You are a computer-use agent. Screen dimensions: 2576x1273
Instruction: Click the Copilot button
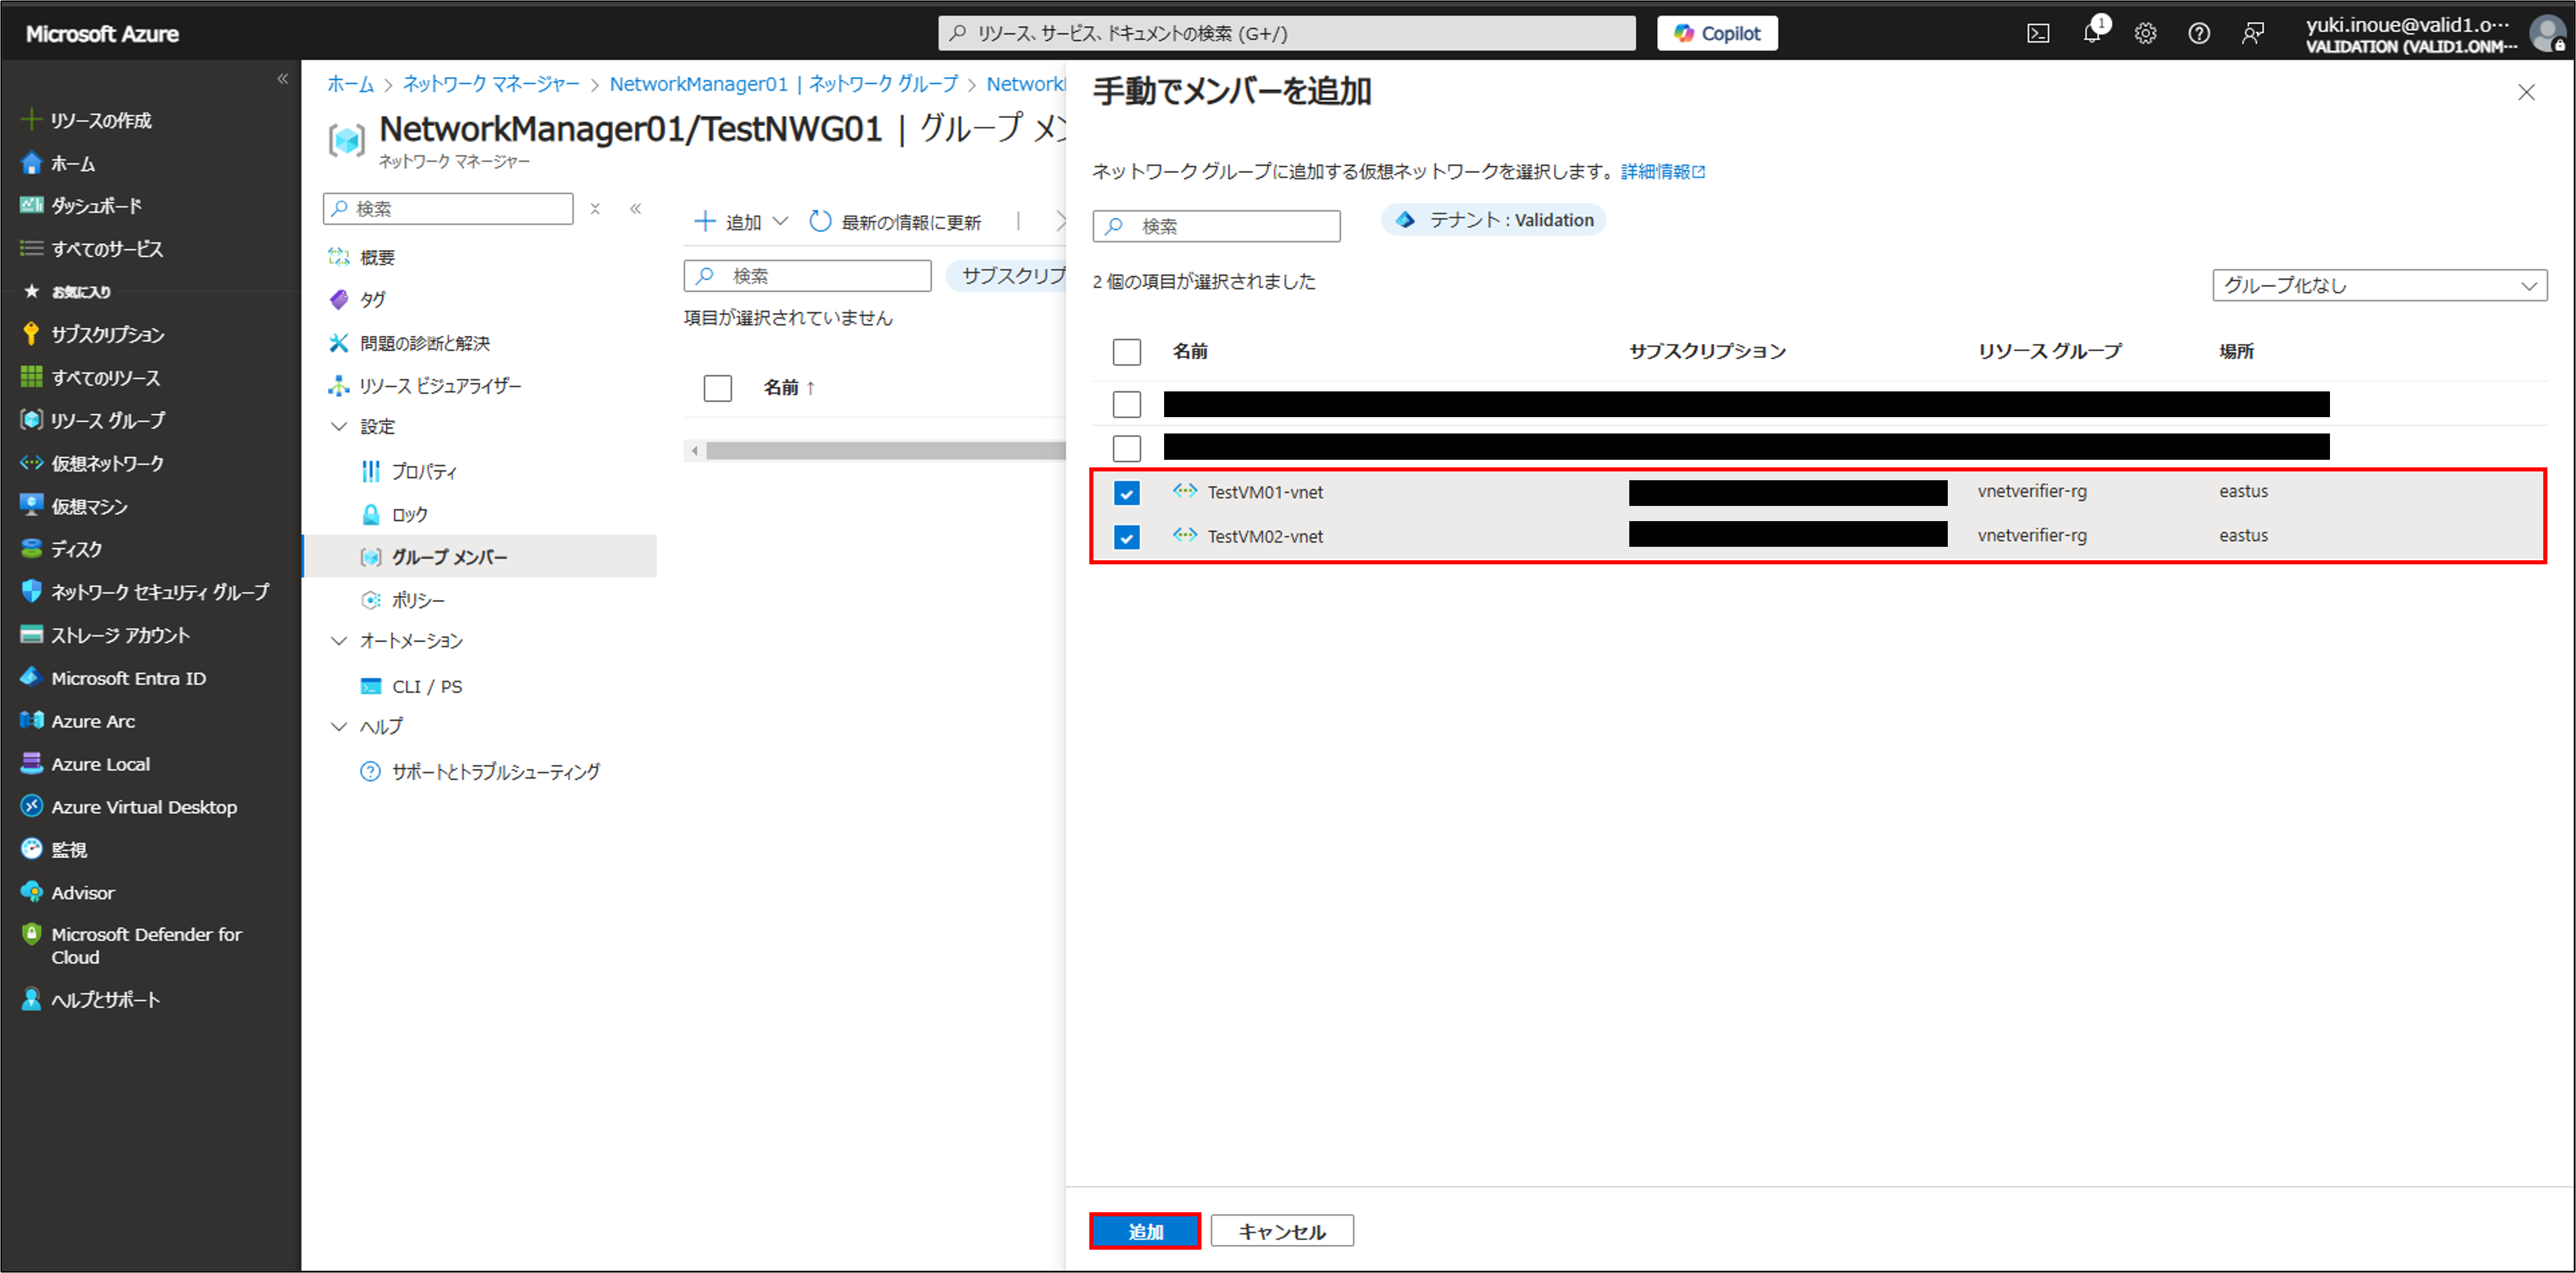[1717, 33]
